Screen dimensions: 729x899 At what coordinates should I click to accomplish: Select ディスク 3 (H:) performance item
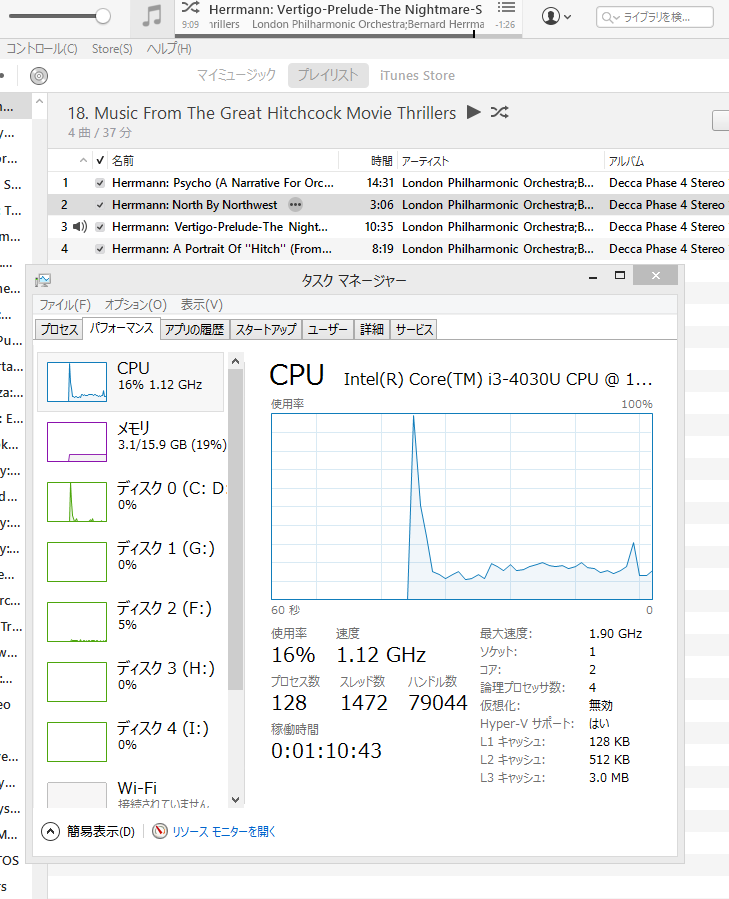[x=131, y=682]
